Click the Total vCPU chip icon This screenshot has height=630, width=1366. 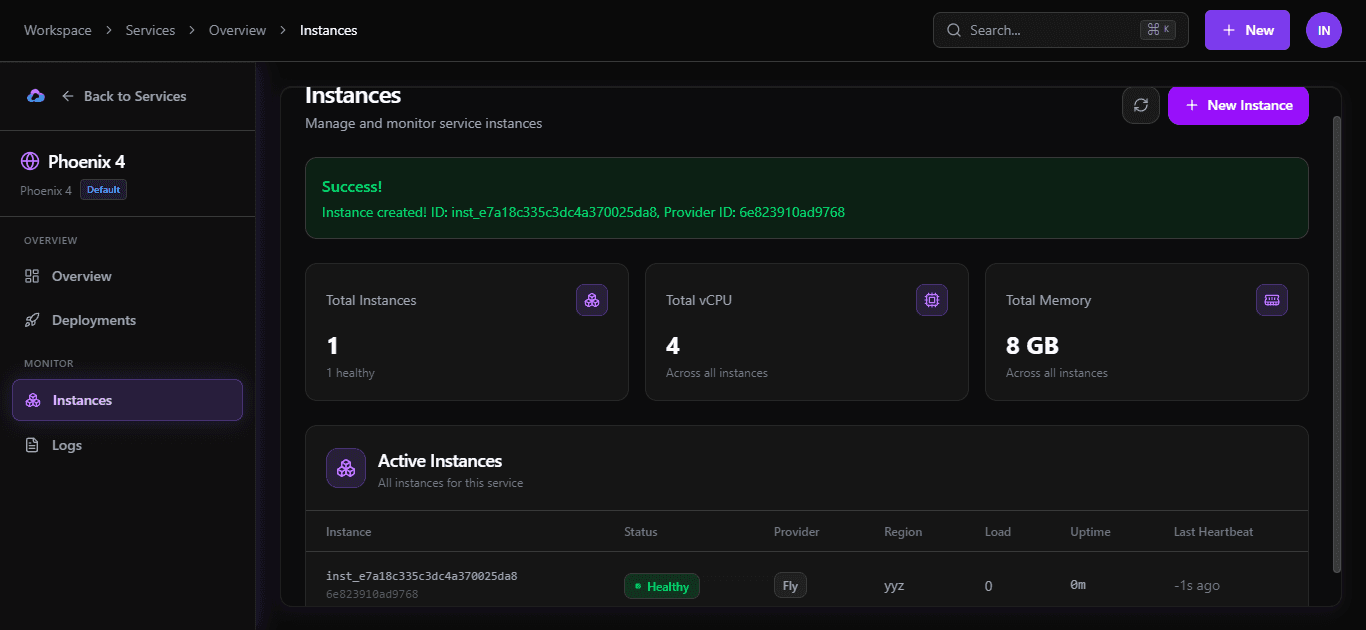coord(931,299)
